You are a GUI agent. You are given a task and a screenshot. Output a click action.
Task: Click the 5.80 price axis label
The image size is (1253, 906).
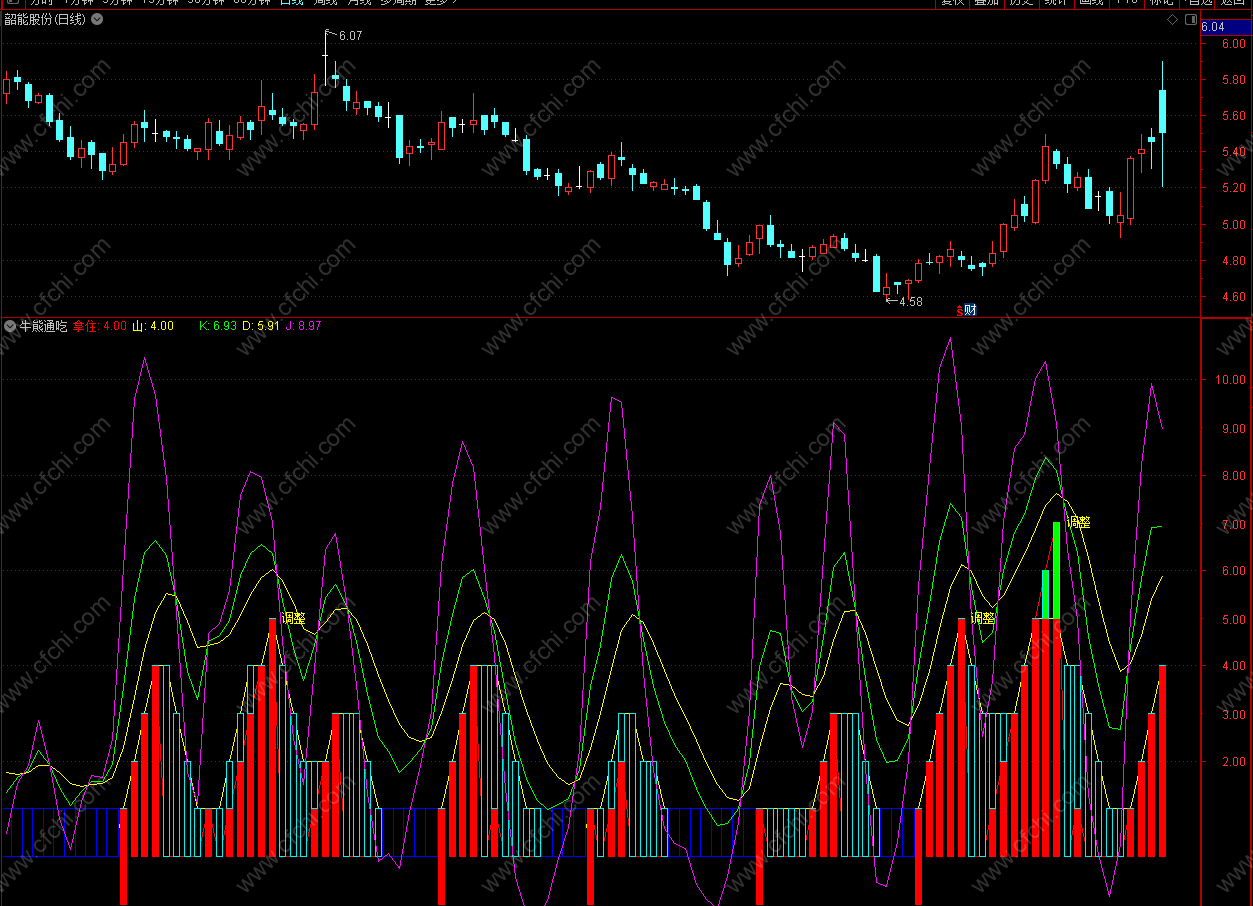[1233, 80]
